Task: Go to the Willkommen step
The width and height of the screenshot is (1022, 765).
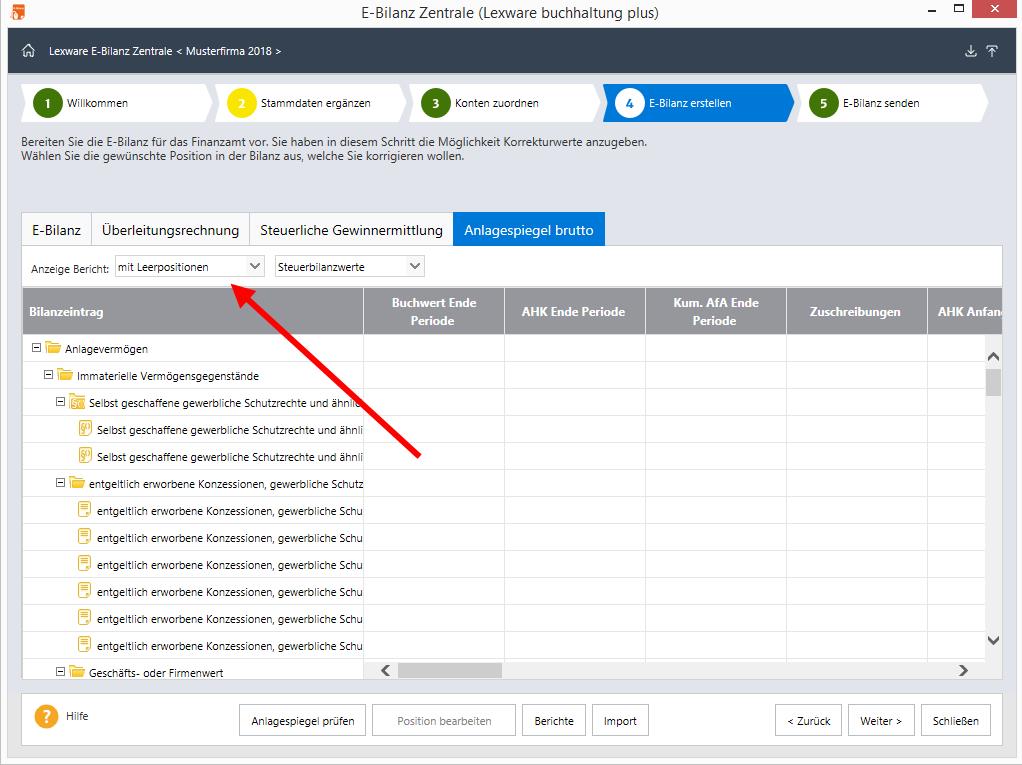Action: 116,103
